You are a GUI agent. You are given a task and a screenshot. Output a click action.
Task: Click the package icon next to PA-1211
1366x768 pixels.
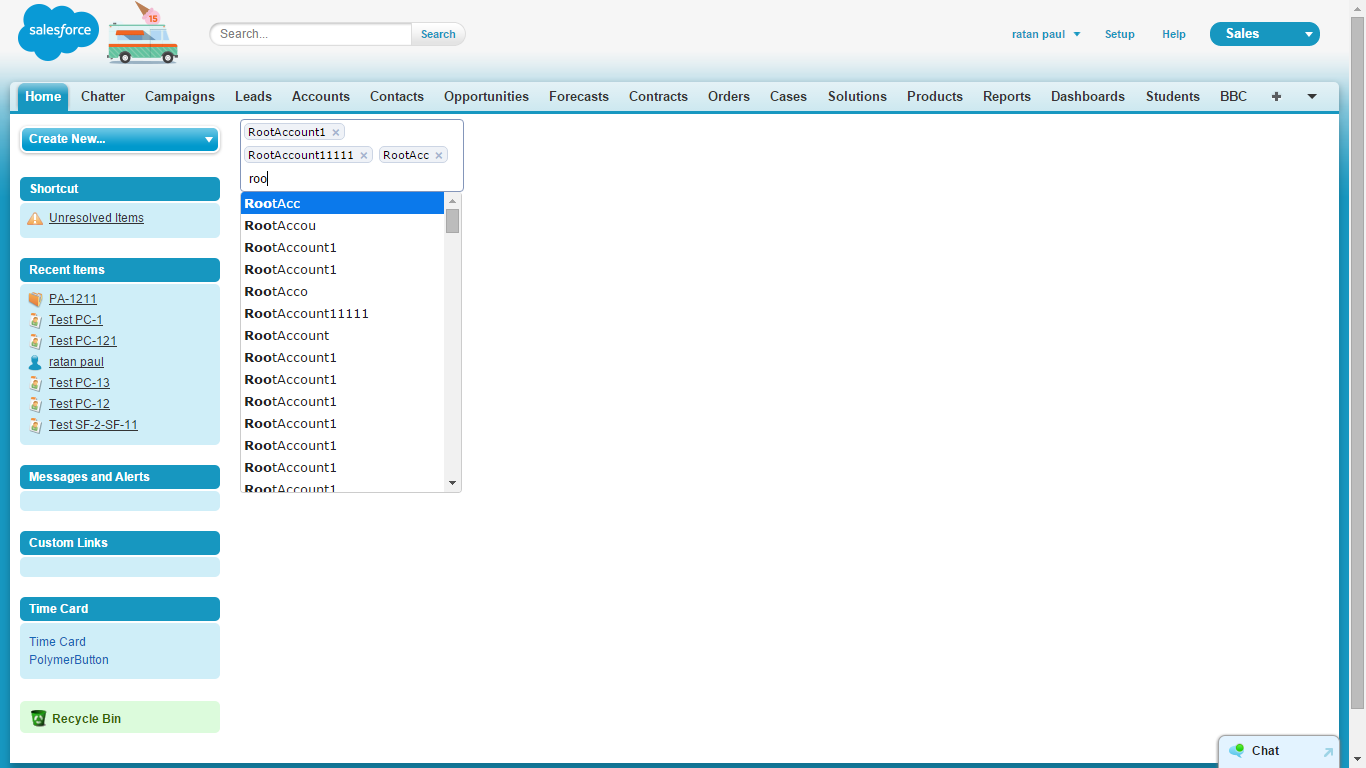(35, 298)
